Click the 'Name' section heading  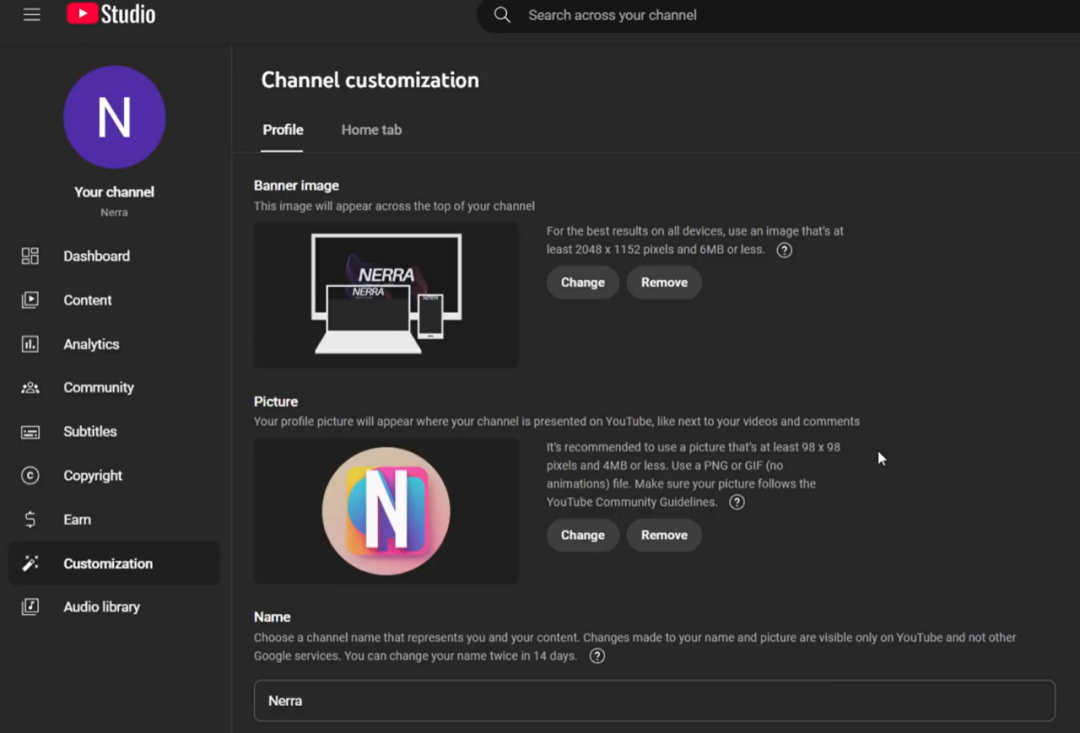pos(272,617)
